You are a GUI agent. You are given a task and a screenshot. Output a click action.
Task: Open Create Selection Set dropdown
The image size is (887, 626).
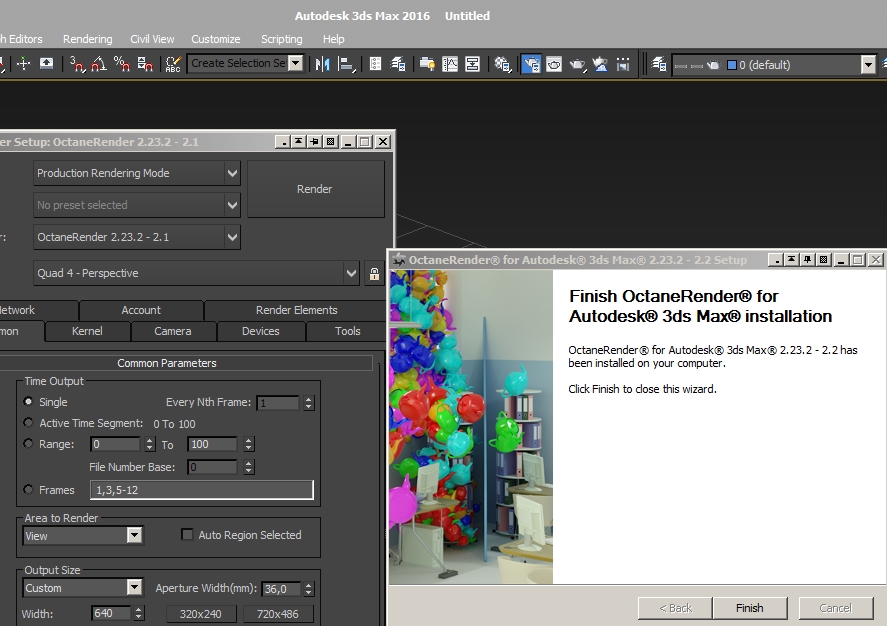pyautogui.click(x=246, y=63)
